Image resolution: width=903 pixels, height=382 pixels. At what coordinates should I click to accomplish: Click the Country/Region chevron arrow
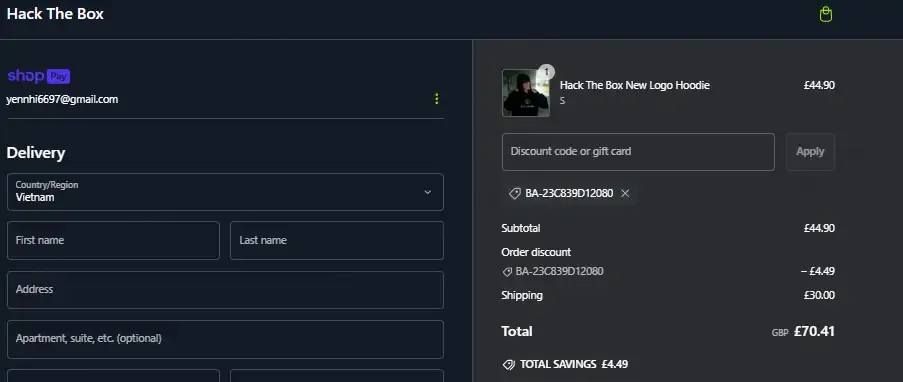click(x=427, y=192)
